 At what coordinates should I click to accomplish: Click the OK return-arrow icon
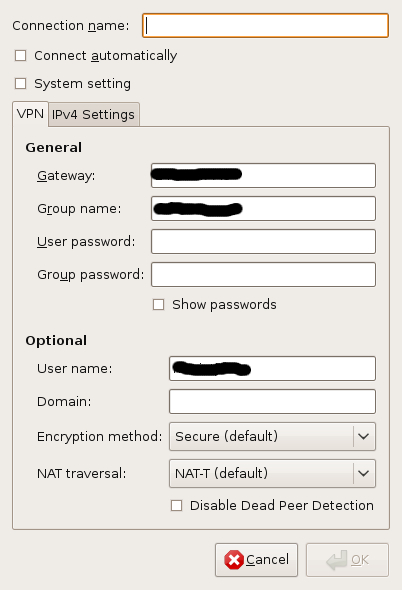click(337, 560)
